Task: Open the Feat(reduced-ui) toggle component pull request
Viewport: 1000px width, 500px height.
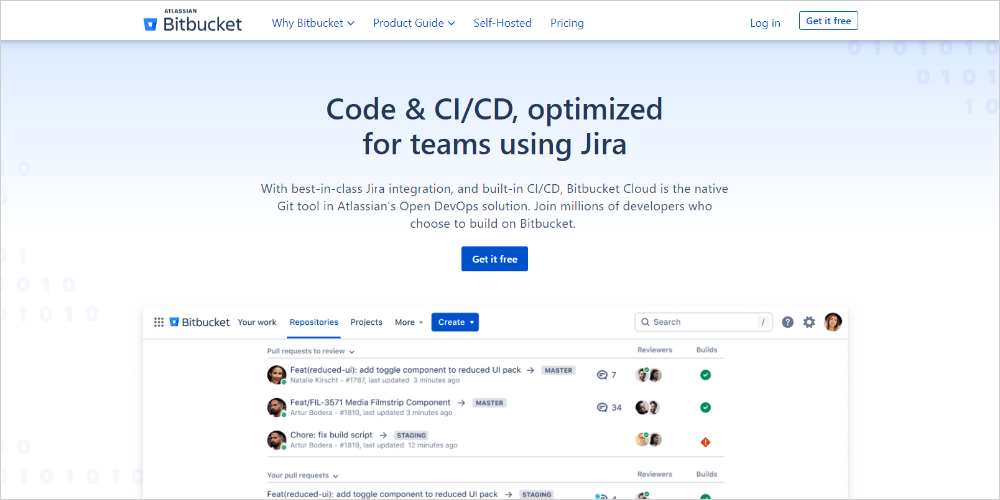Action: click(x=406, y=370)
